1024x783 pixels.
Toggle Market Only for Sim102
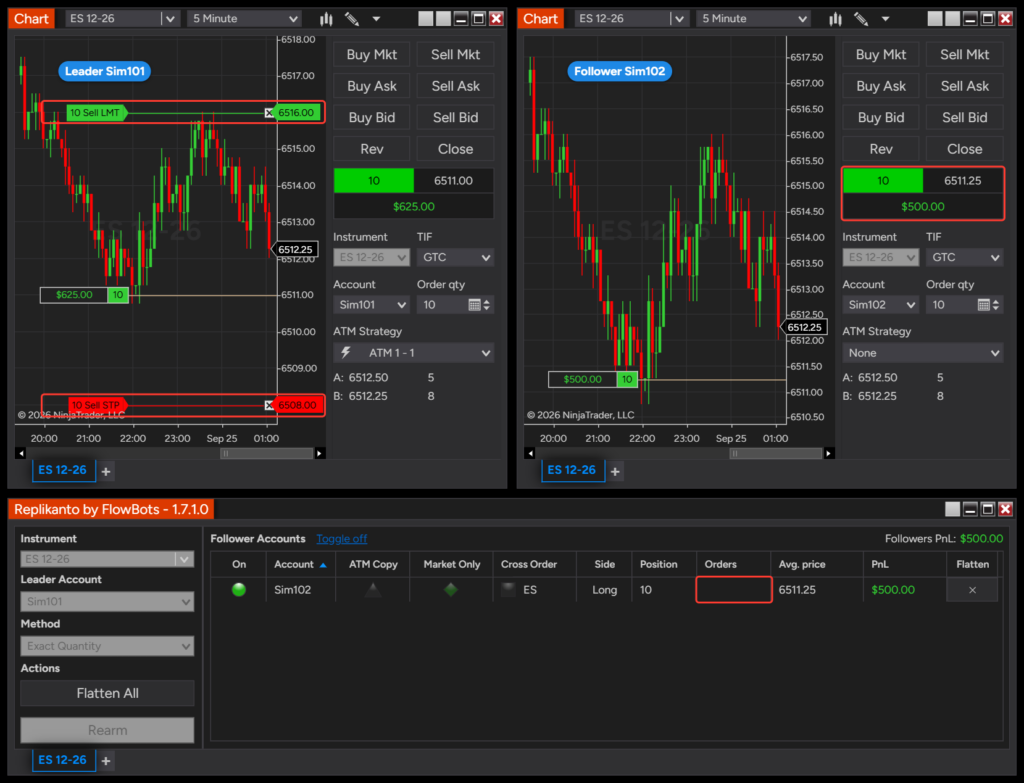pos(451,590)
